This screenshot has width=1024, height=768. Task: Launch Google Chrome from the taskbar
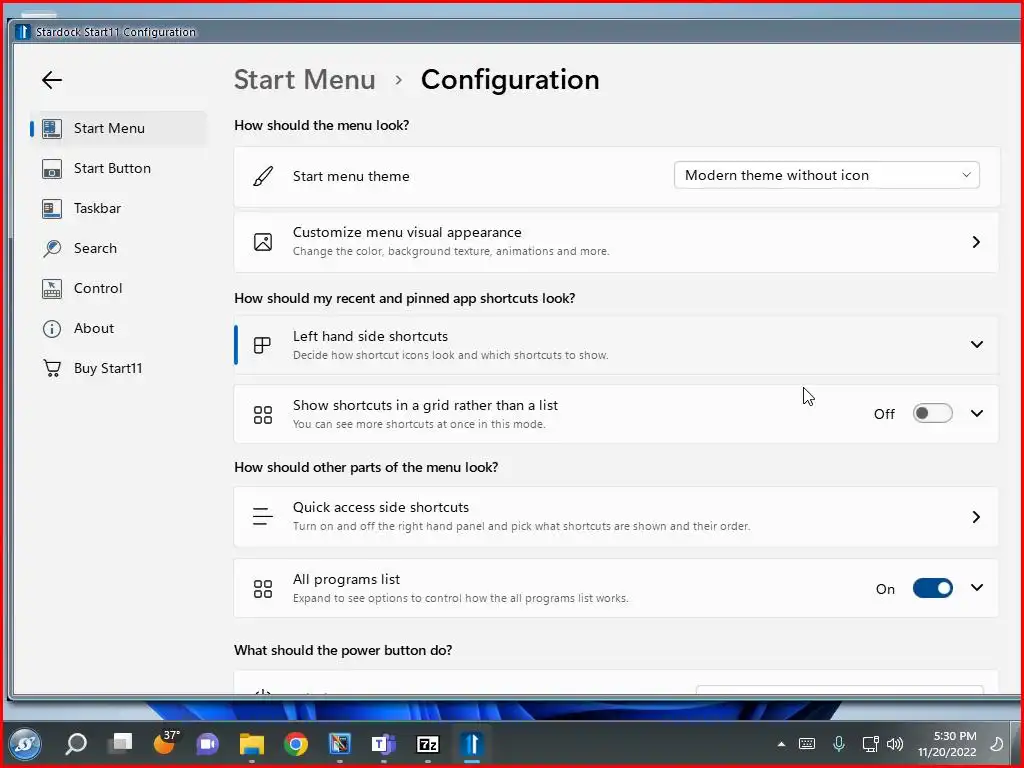pyautogui.click(x=296, y=744)
